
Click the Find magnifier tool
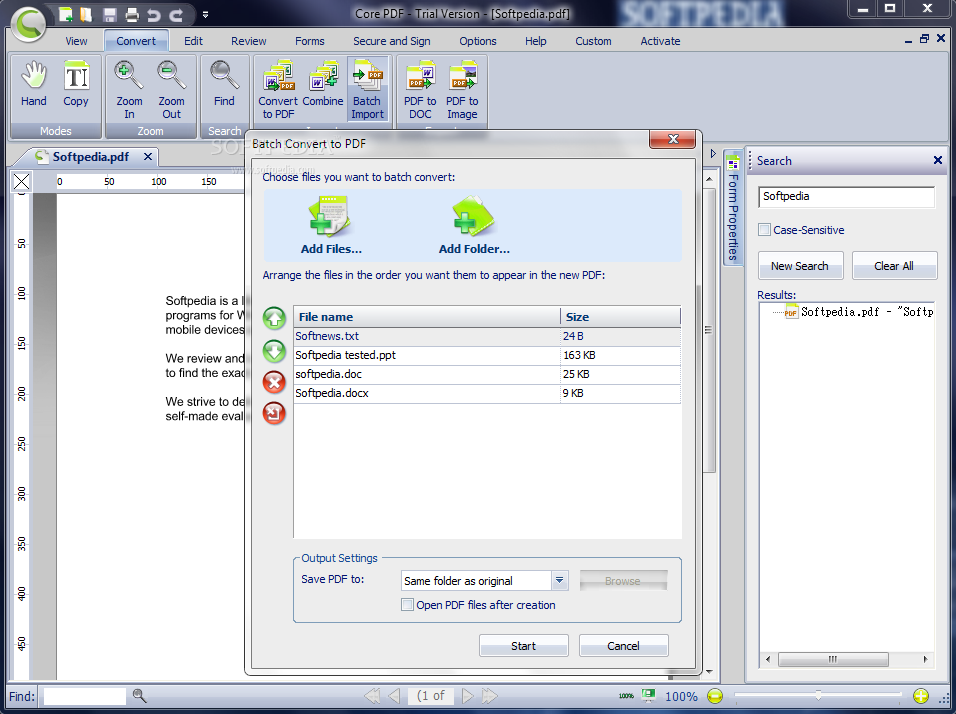click(x=224, y=84)
